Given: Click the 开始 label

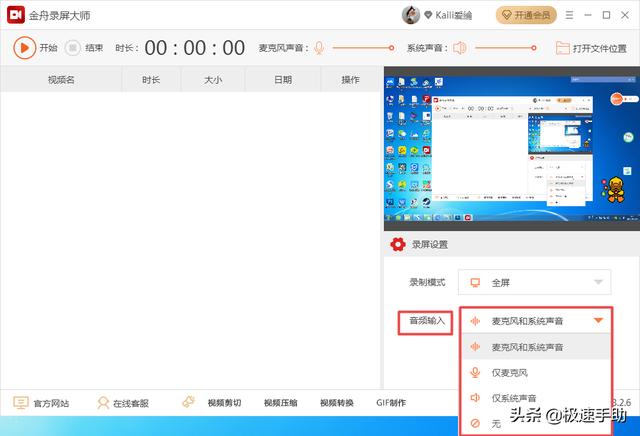Looking at the screenshot, I should tap(48, 48).
